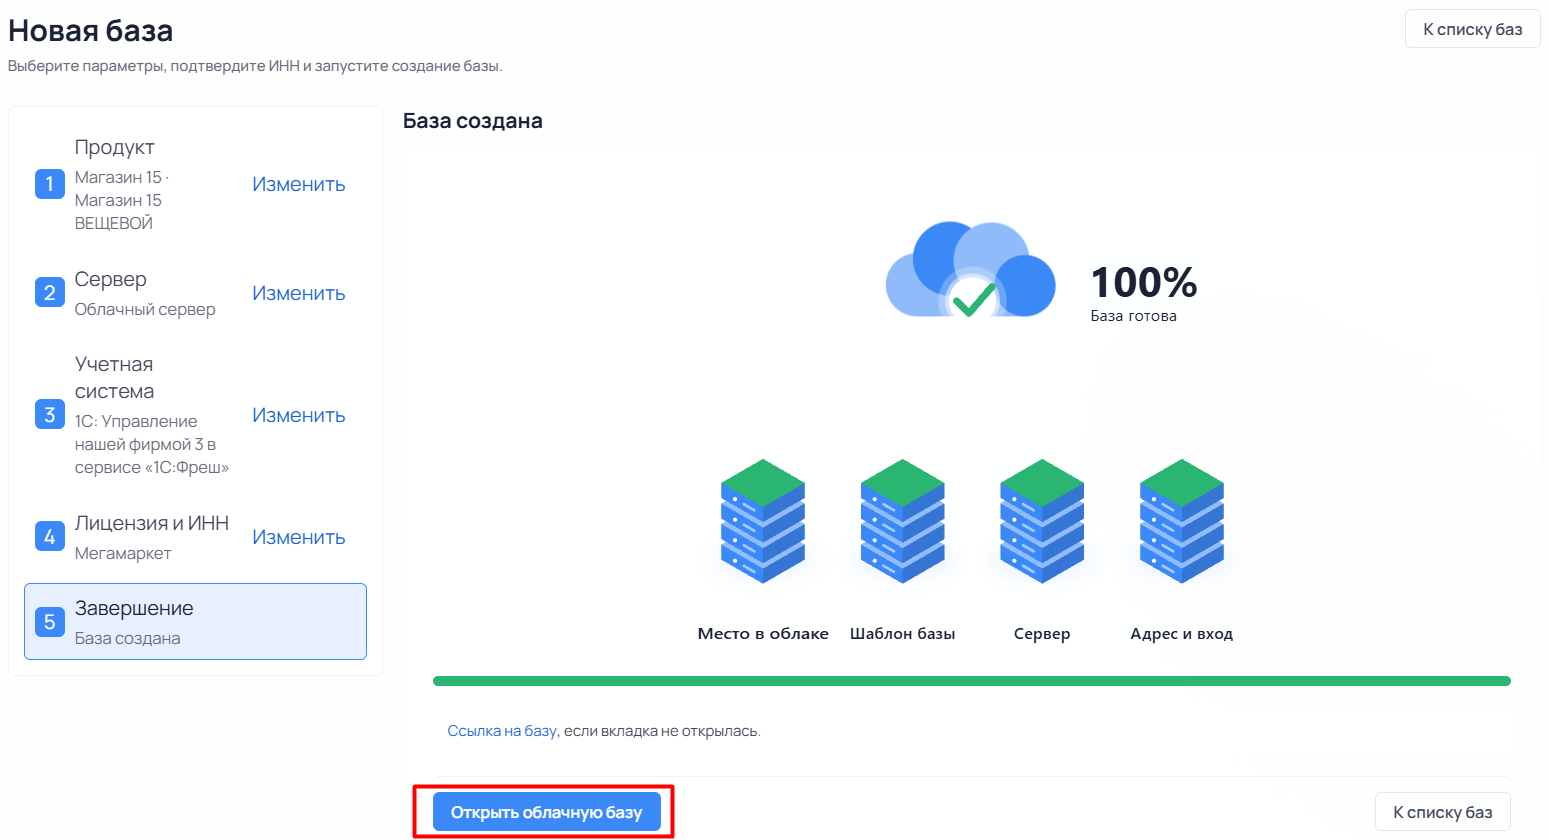Open the cloud database with Открыть облачную базу
Viewport: 1549px width, 840px height.
click(547, 812)
